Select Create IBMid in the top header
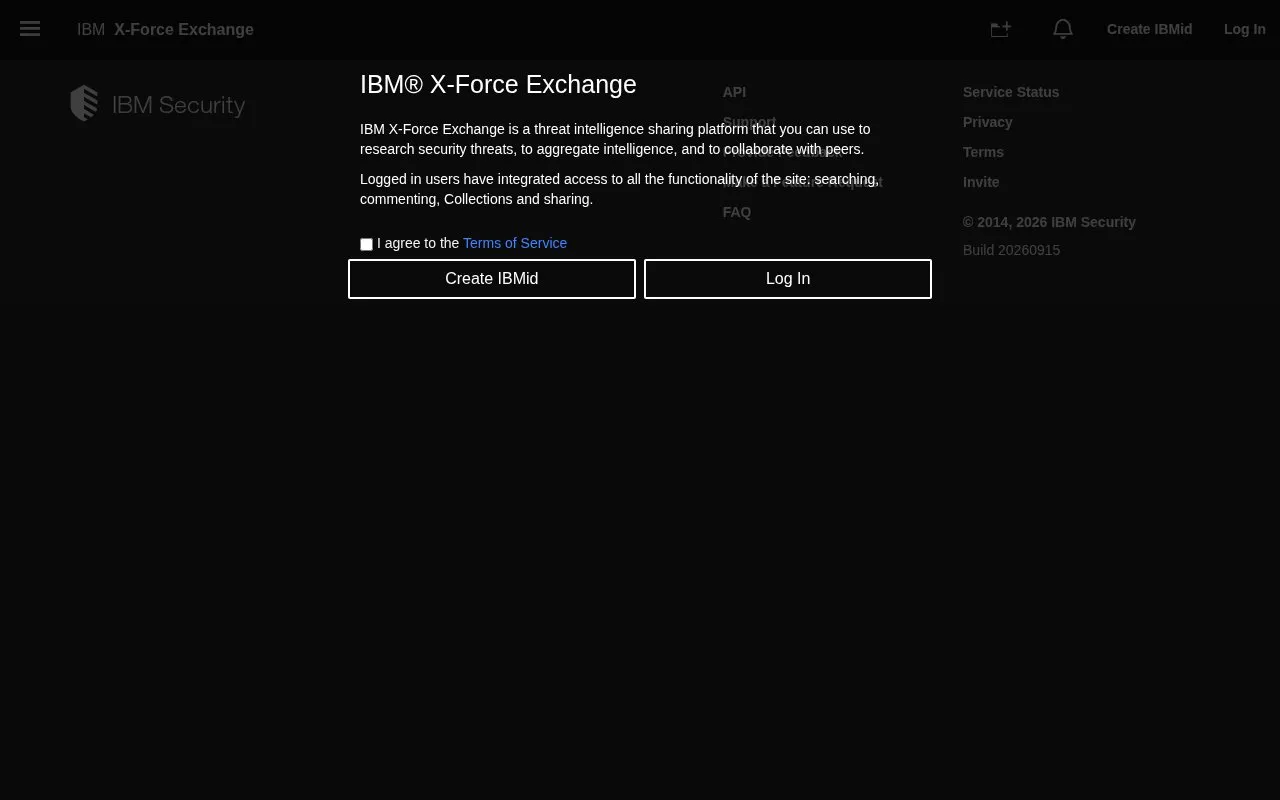Image resolution: width=1280 pixels, height=800 pixels. click(1149, 29)
